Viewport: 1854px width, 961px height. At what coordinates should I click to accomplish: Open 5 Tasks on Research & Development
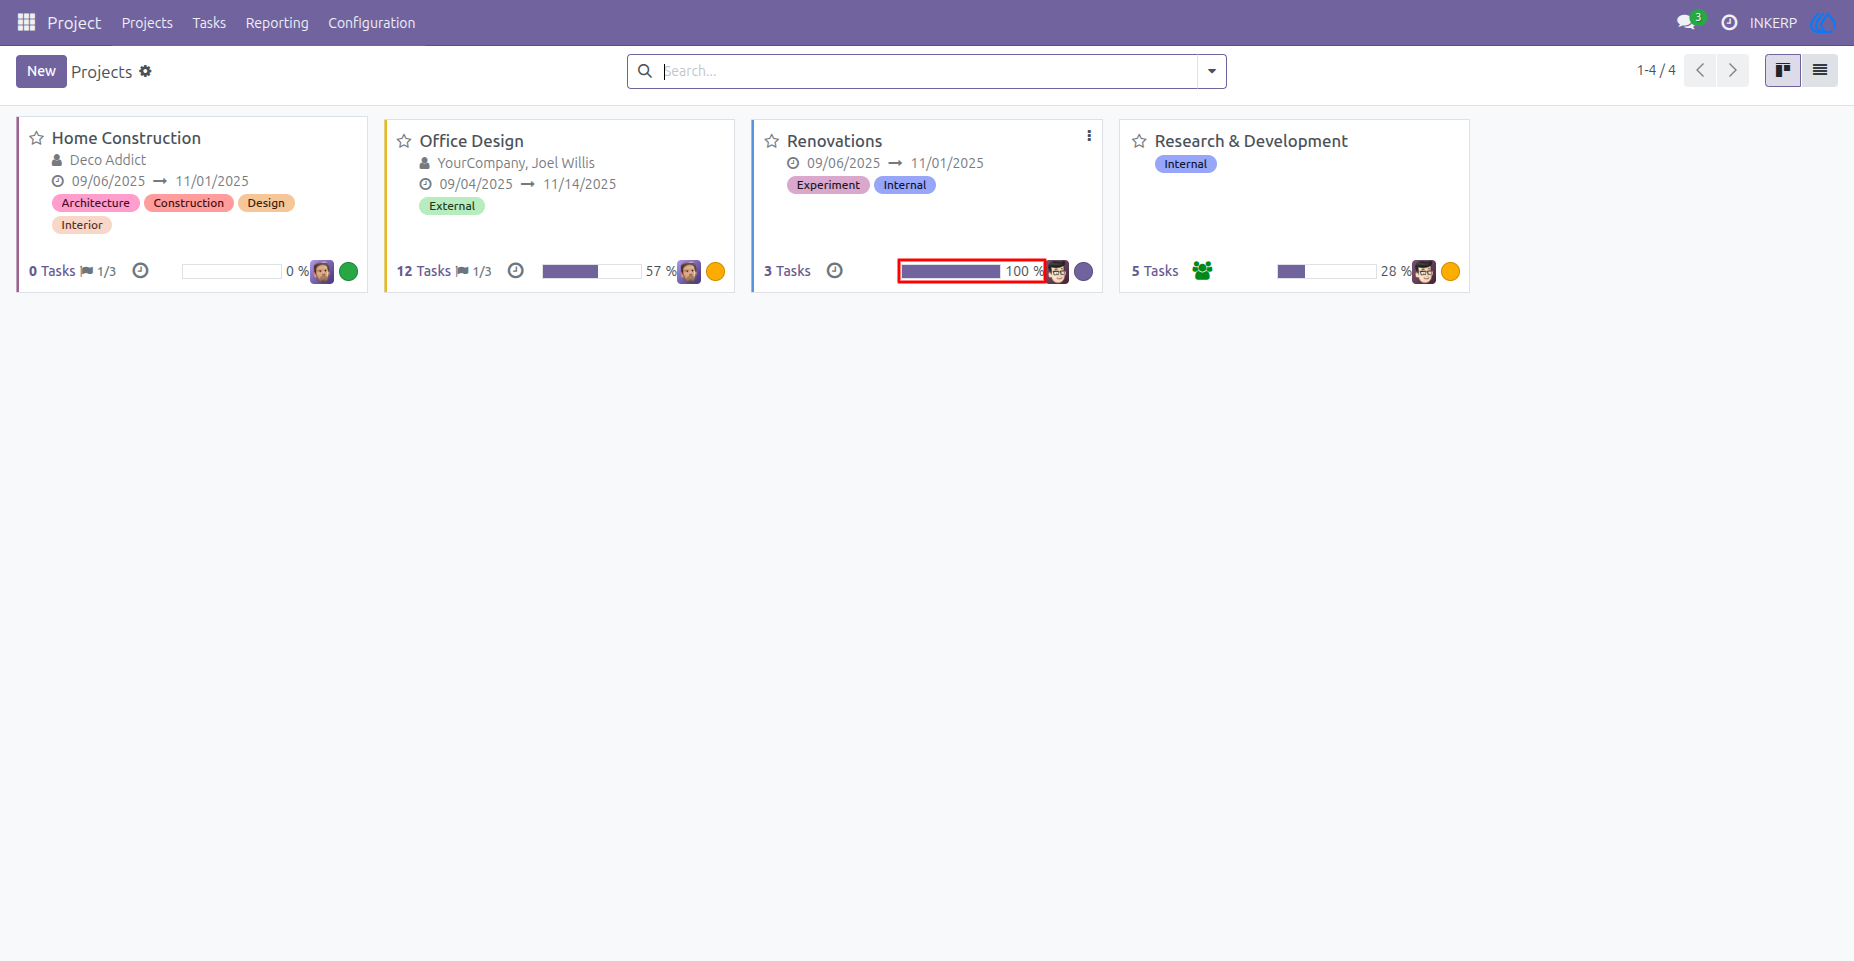(x=1155, y=271)
